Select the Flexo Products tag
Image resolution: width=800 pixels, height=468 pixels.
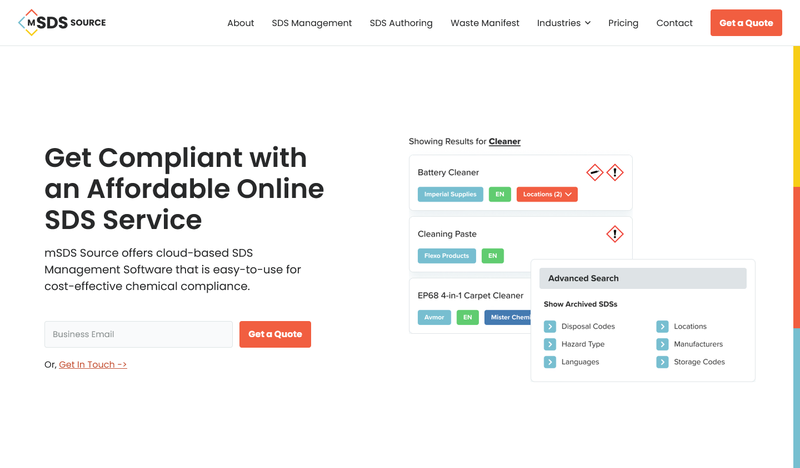point(446,256)
